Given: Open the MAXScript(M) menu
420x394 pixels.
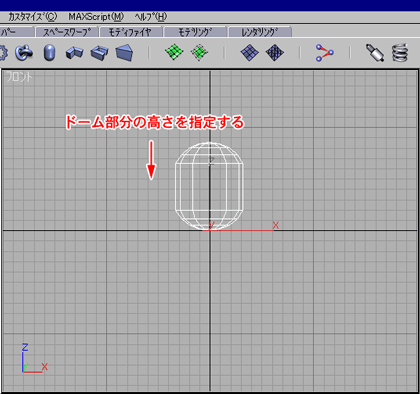Looking at the screenshot, I should coord(96,17).
